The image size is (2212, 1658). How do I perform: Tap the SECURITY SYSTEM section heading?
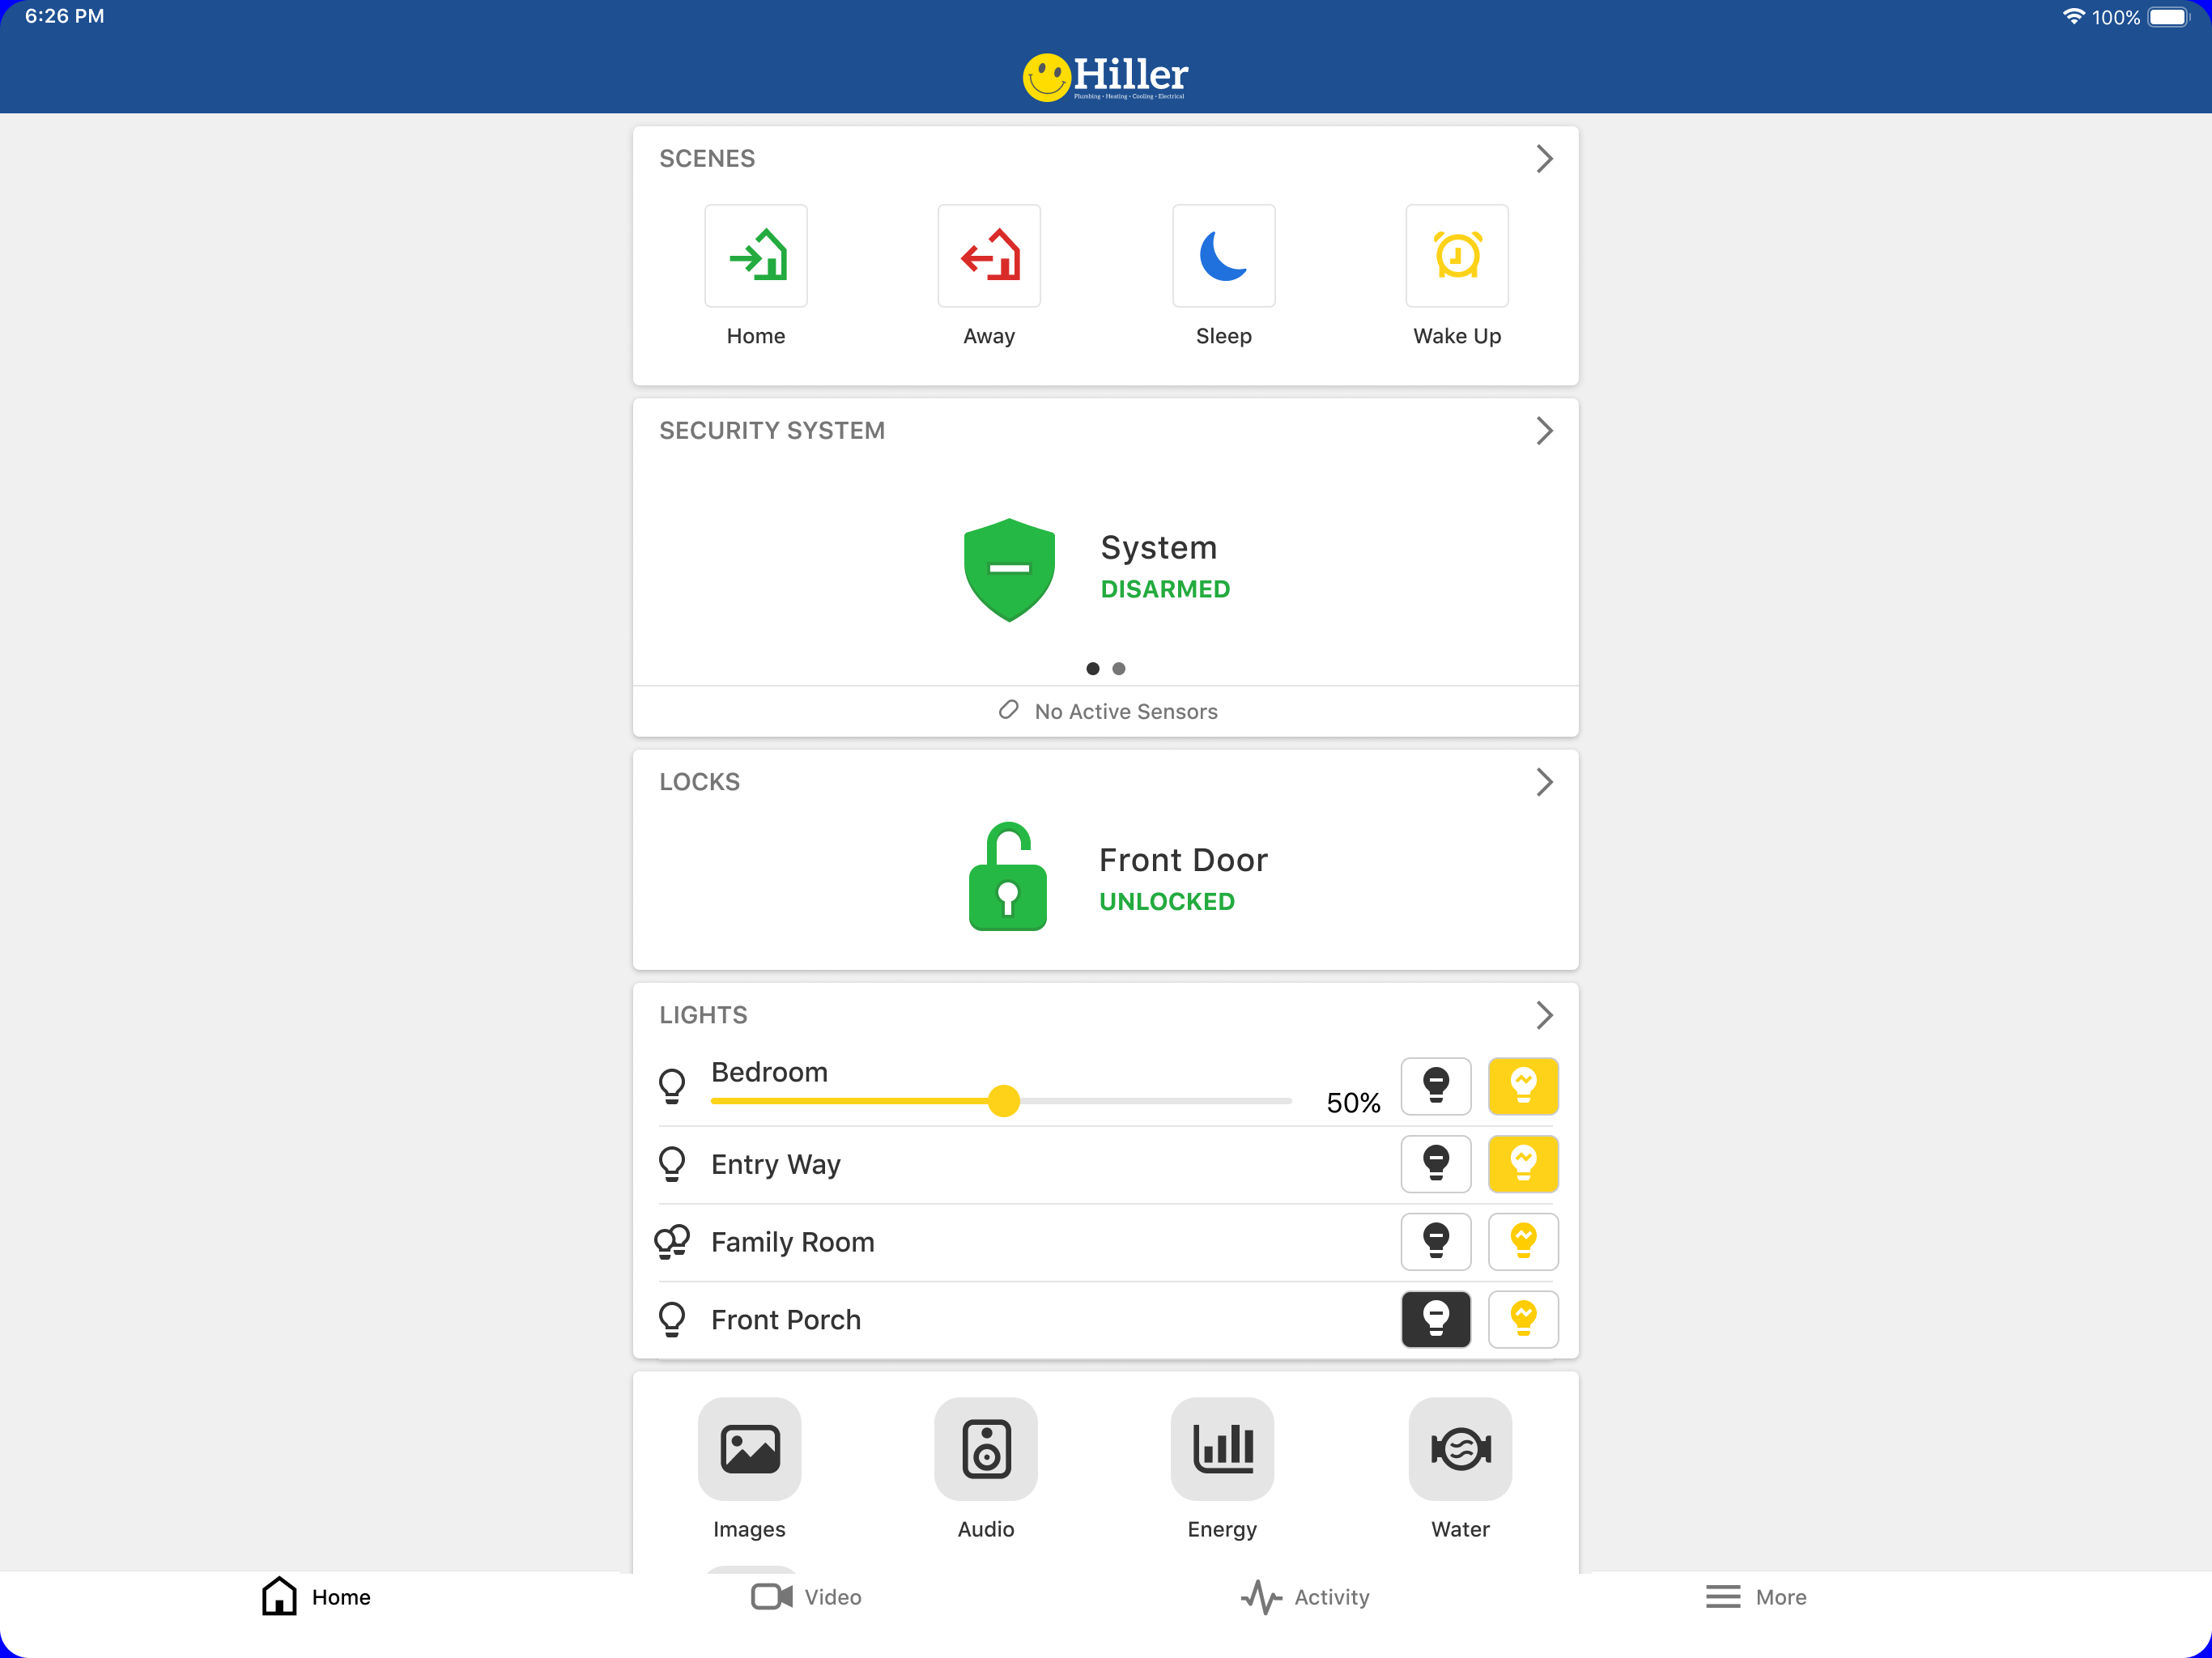(771, 431)
